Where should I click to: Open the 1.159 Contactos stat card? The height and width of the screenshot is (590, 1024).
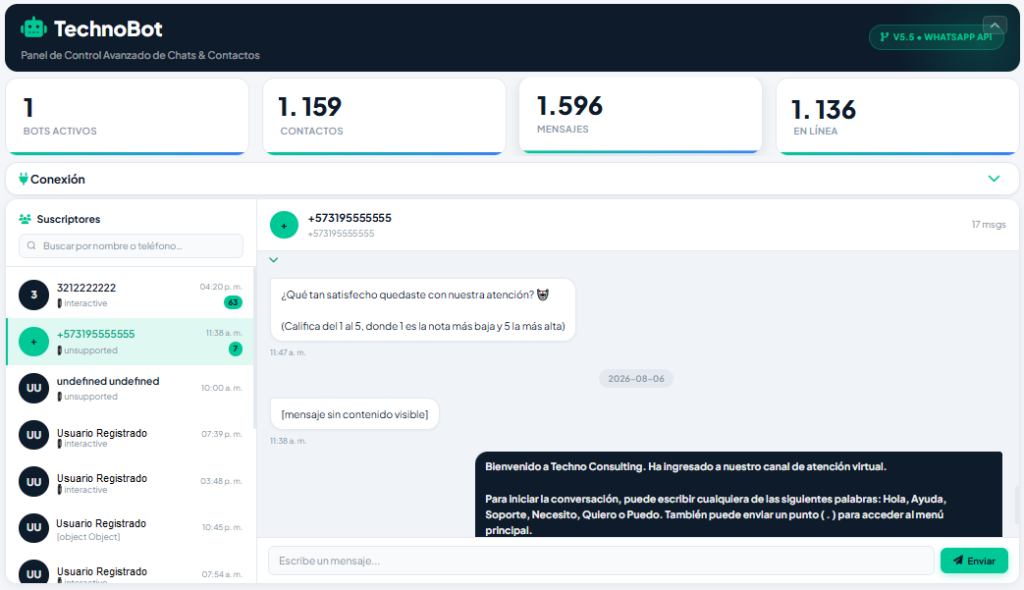(x=384, y=117)
